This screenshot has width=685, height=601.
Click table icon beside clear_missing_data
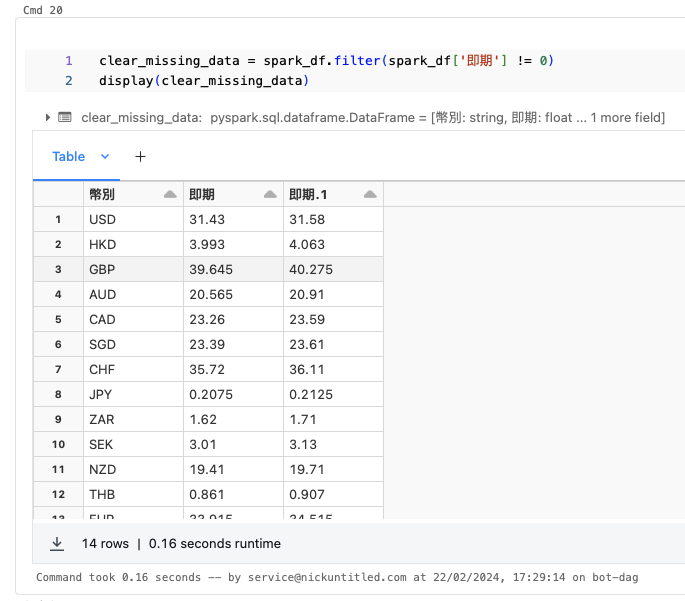point(65,117)
